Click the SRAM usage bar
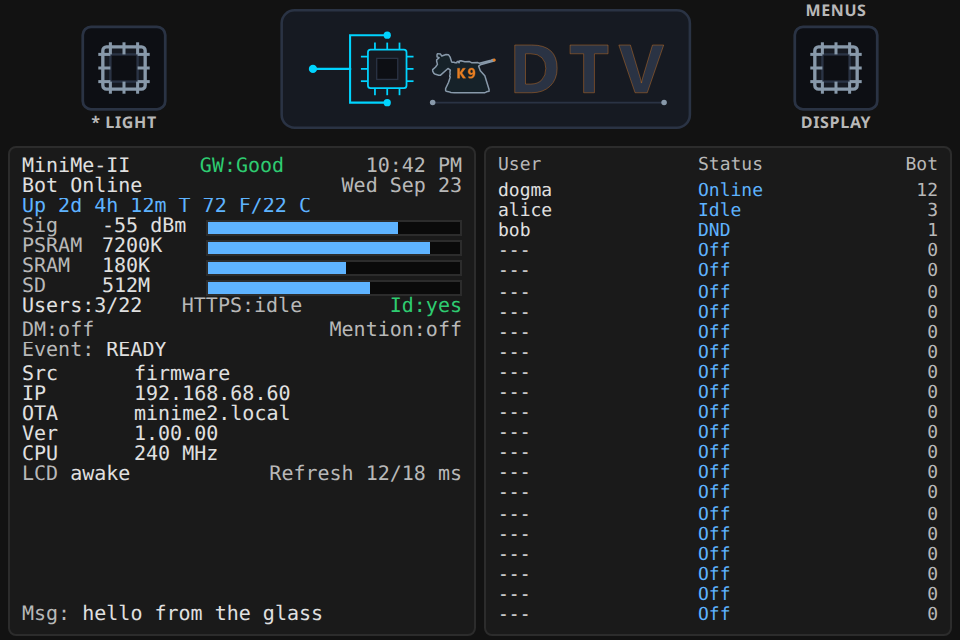 point(334,268)
